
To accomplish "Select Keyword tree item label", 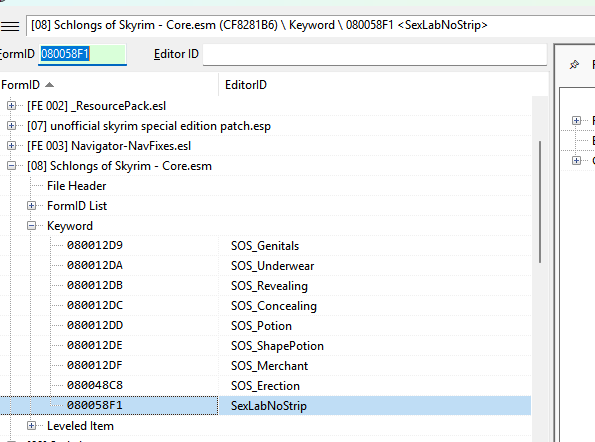I will (70, 226).
